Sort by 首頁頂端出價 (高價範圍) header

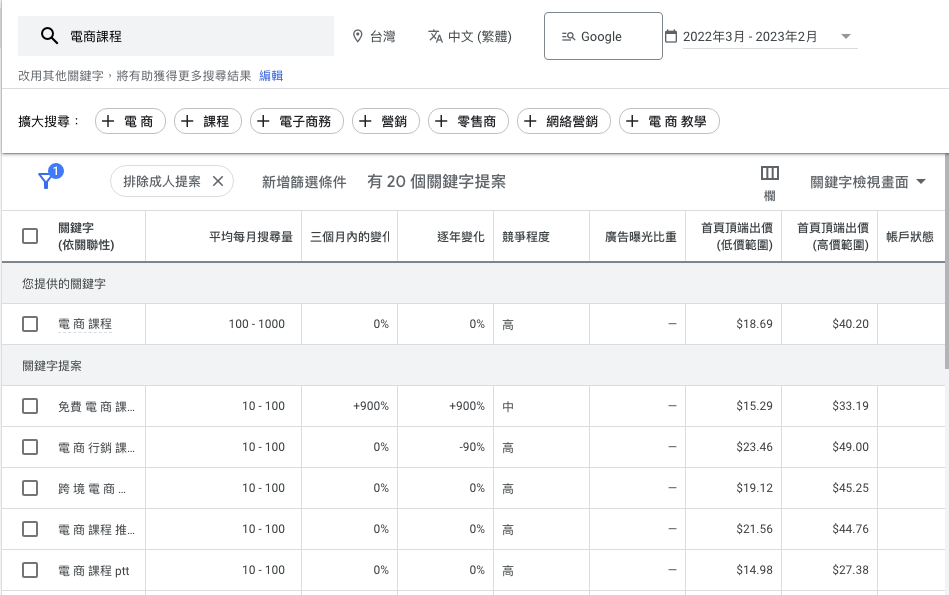[x=833, y=236]
